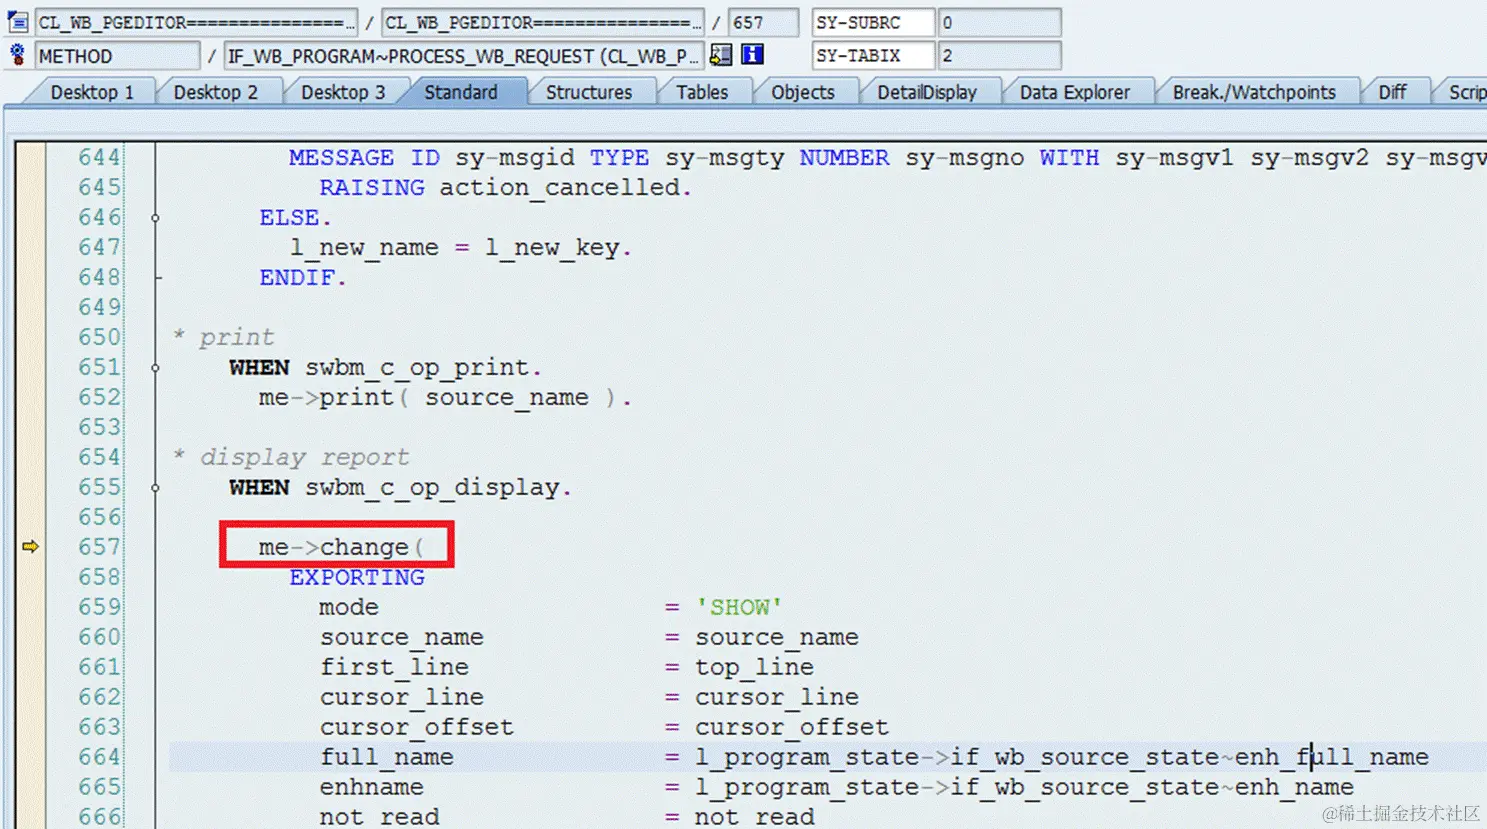The width and height of the screenshot is (1487, 829).
Task: Switch to the Desktop 2 tab
Action: (x=215, y=92)
